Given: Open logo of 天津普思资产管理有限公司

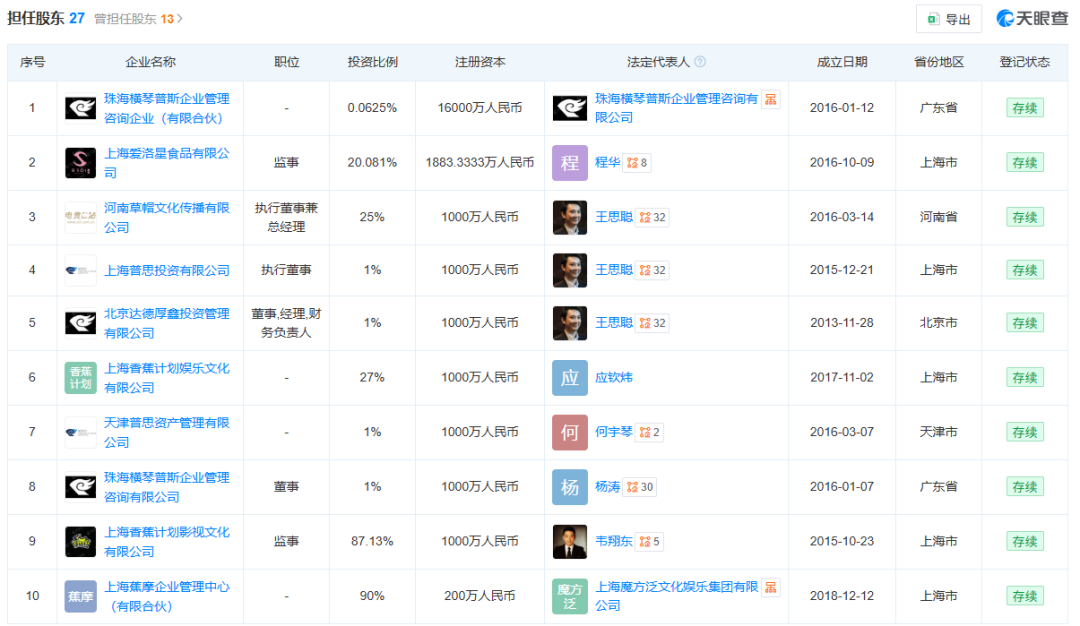Looking at the screenshot, I should pos(81,432).
